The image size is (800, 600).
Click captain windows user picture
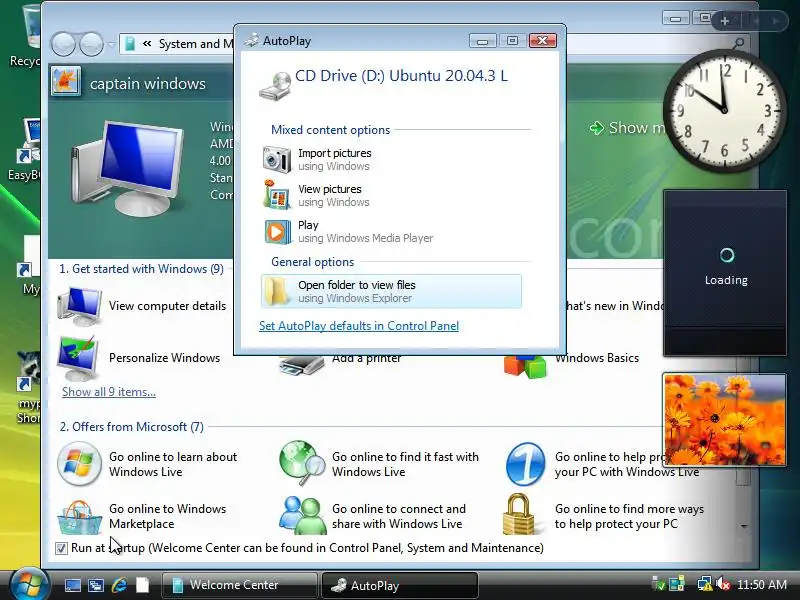pyautogui.click(x=66, y=82)
